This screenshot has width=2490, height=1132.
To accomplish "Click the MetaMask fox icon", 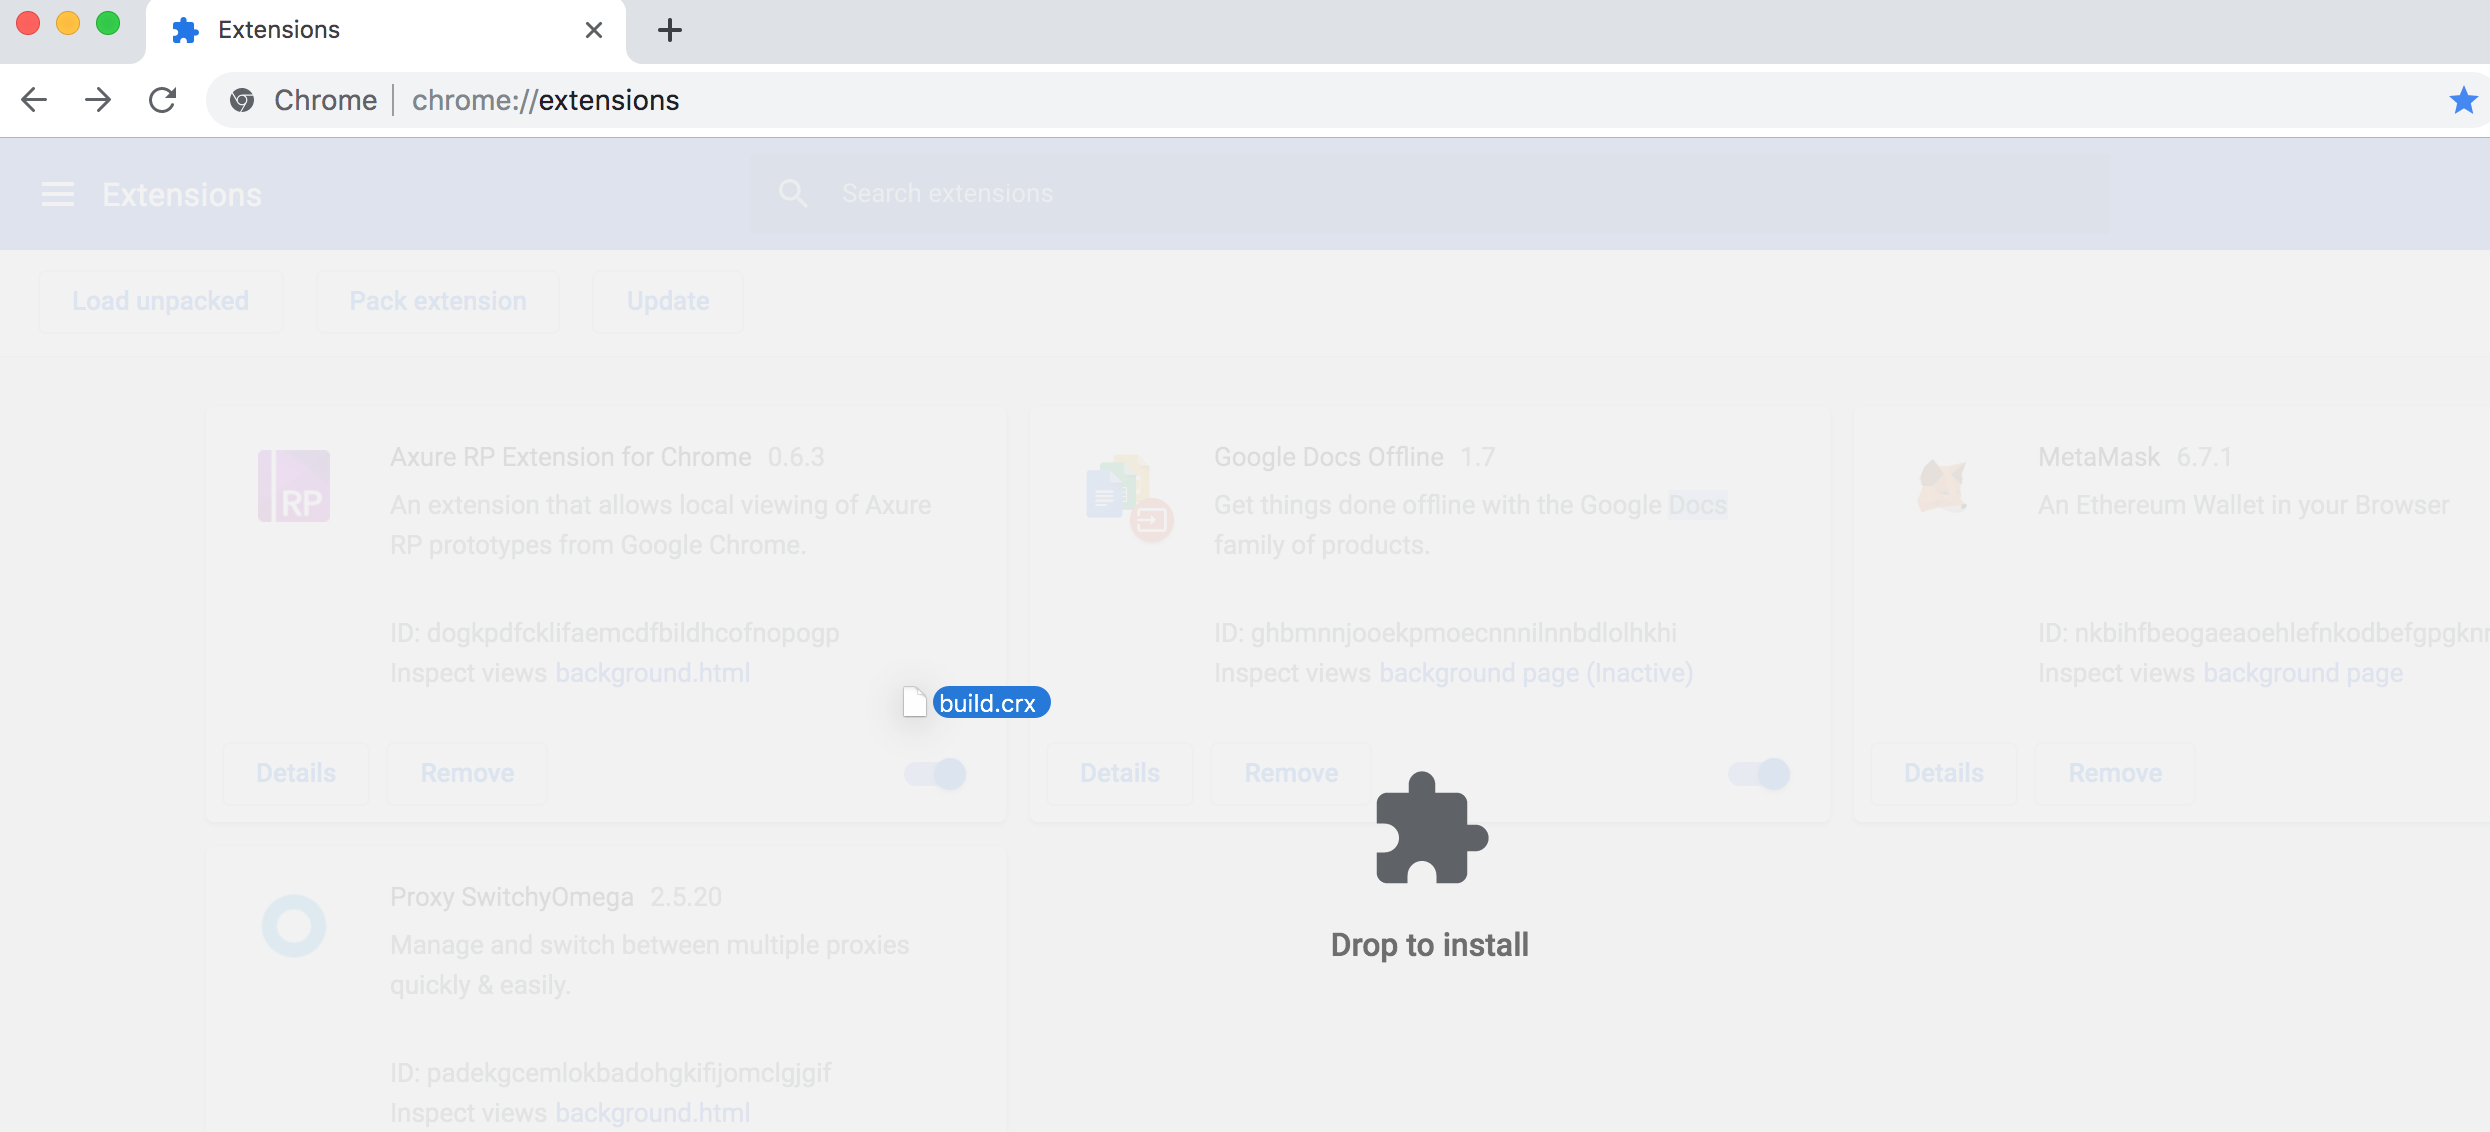I will tap(1942, 486).
